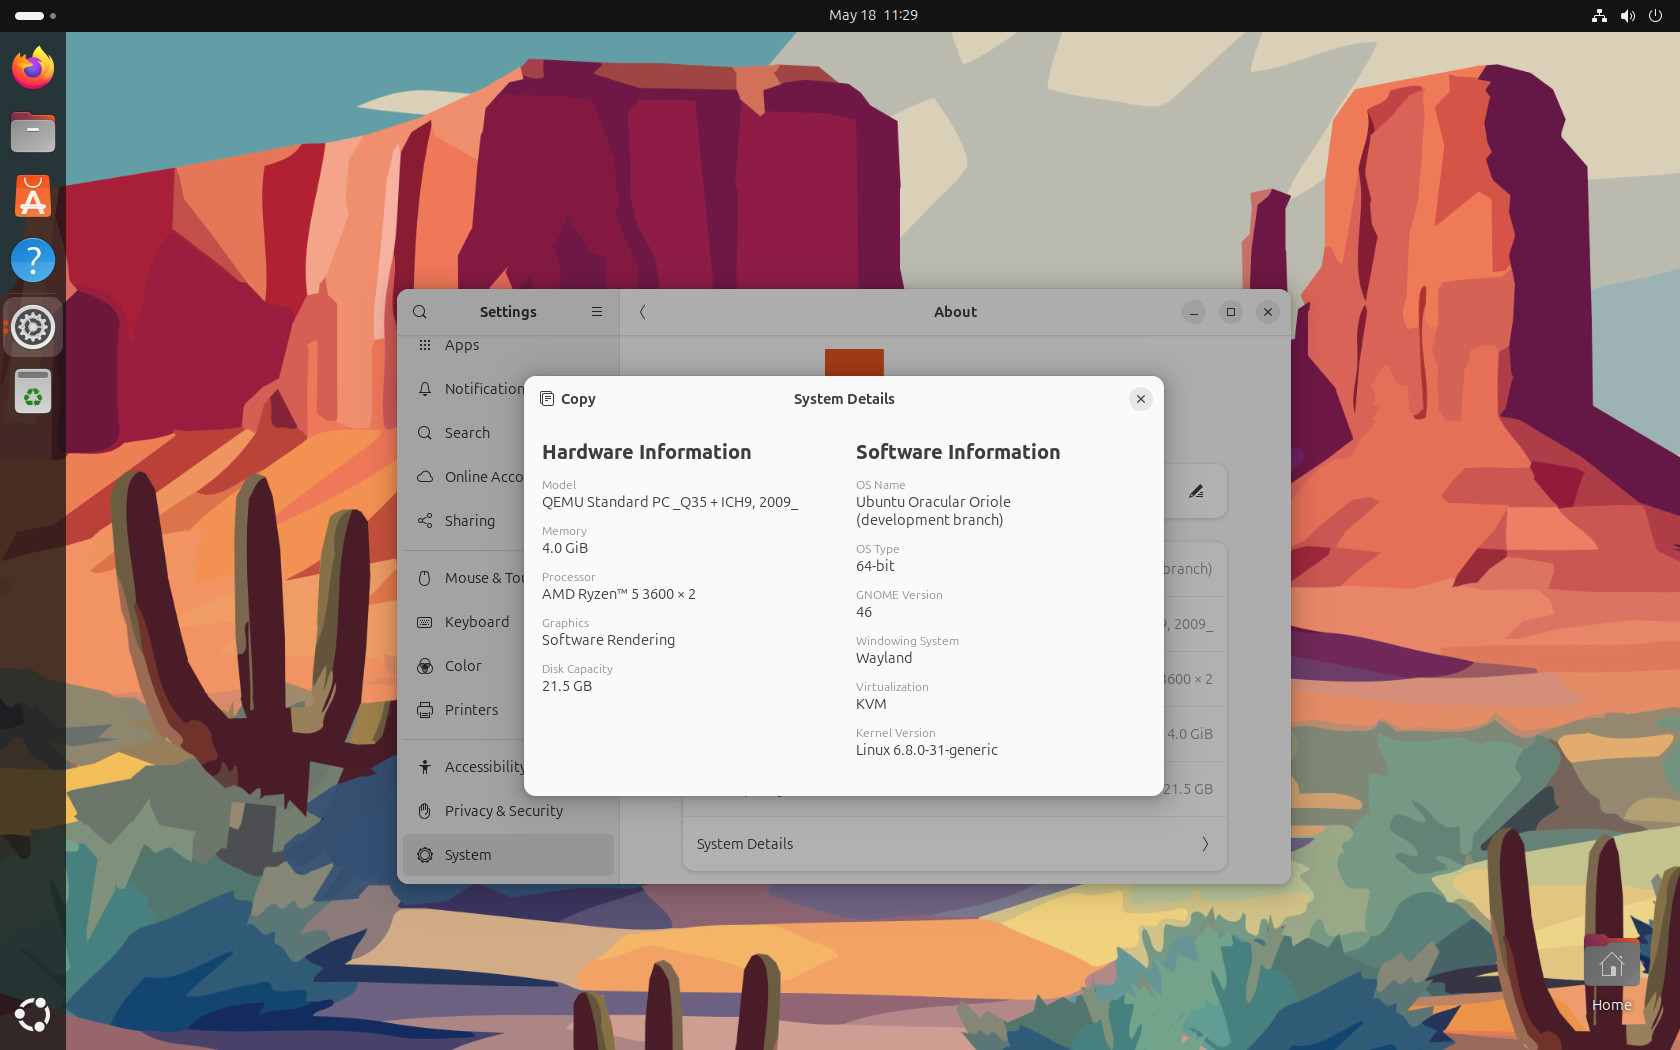Screen dimensions: 1680x1050
Task: Open the Home folder desktop icon
Action: pyautogui.click(x=1611, y=975)
